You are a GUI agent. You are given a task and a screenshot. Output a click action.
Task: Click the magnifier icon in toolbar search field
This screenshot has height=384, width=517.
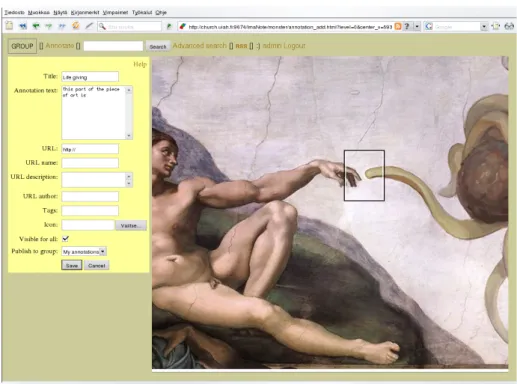coord(102,26)
